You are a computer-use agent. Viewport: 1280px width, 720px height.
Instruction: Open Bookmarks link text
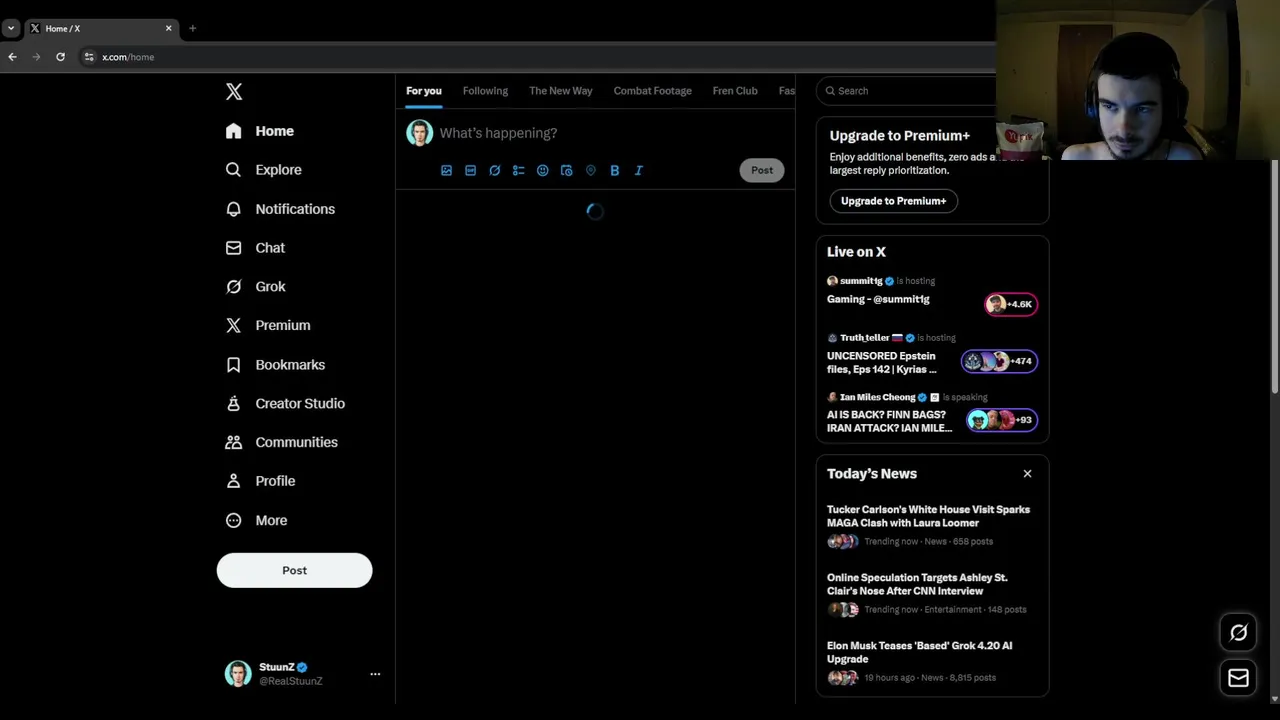coord(290,365)
